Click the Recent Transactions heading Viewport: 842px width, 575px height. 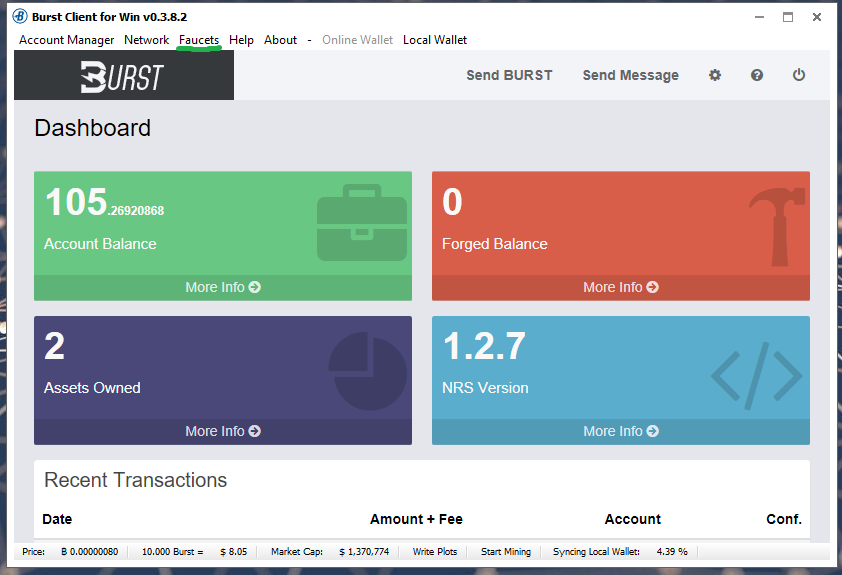pos(135,480)
